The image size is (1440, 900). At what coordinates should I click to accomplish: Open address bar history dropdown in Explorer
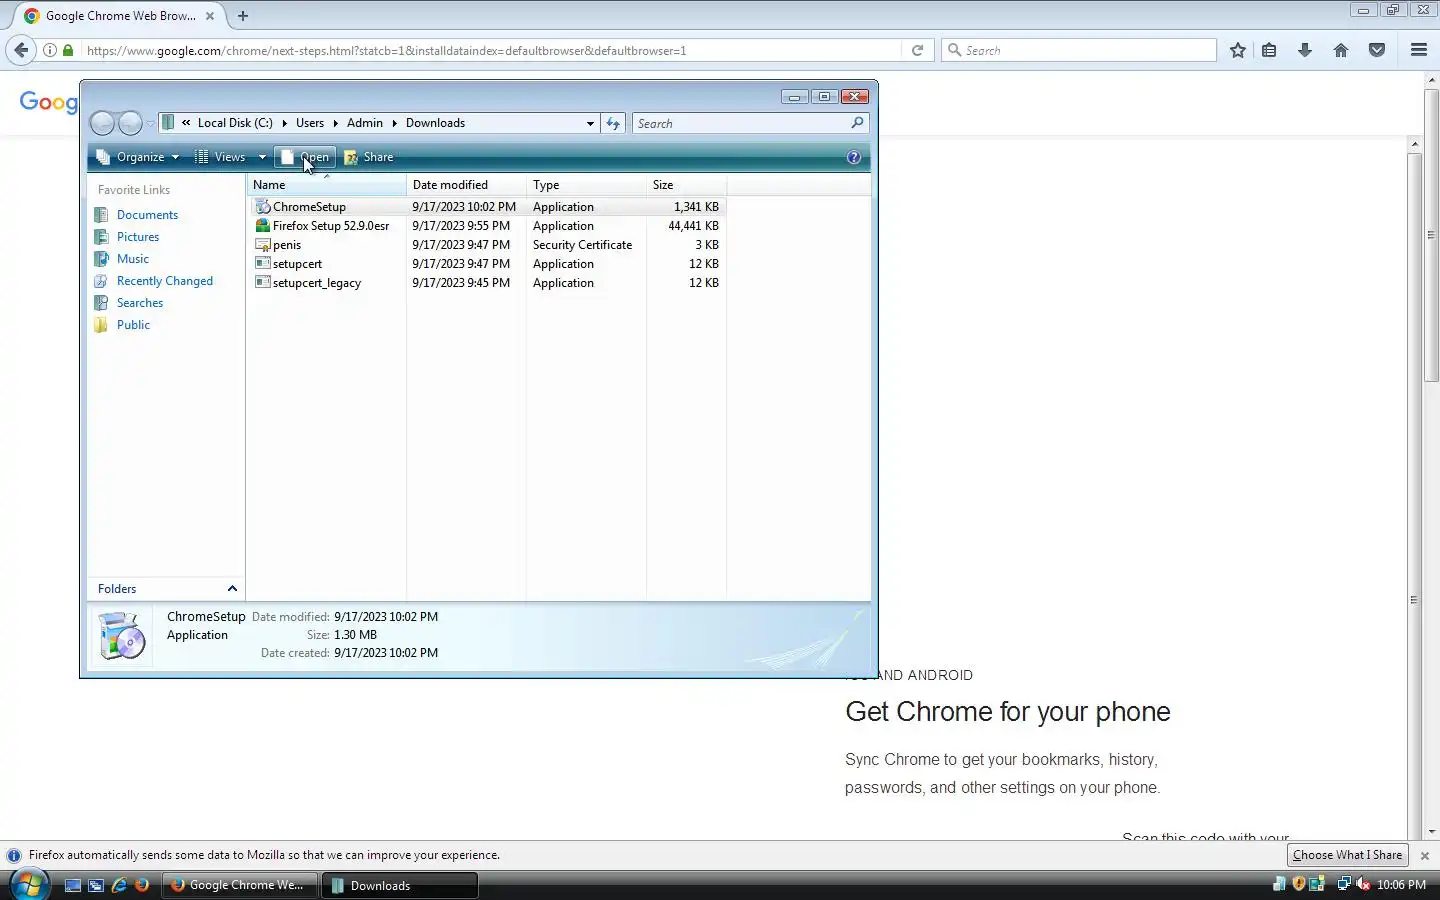(590, 123)
